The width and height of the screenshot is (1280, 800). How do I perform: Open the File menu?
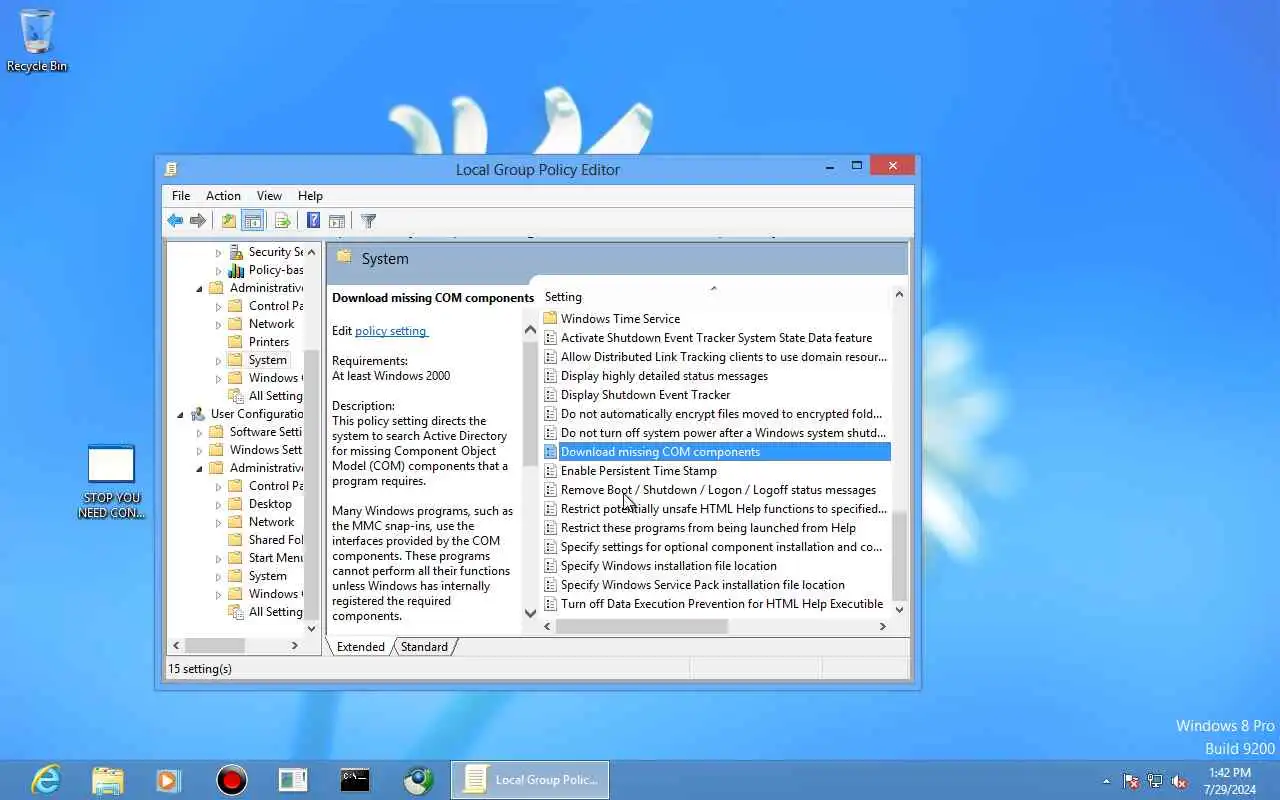(x=181, y=196)
